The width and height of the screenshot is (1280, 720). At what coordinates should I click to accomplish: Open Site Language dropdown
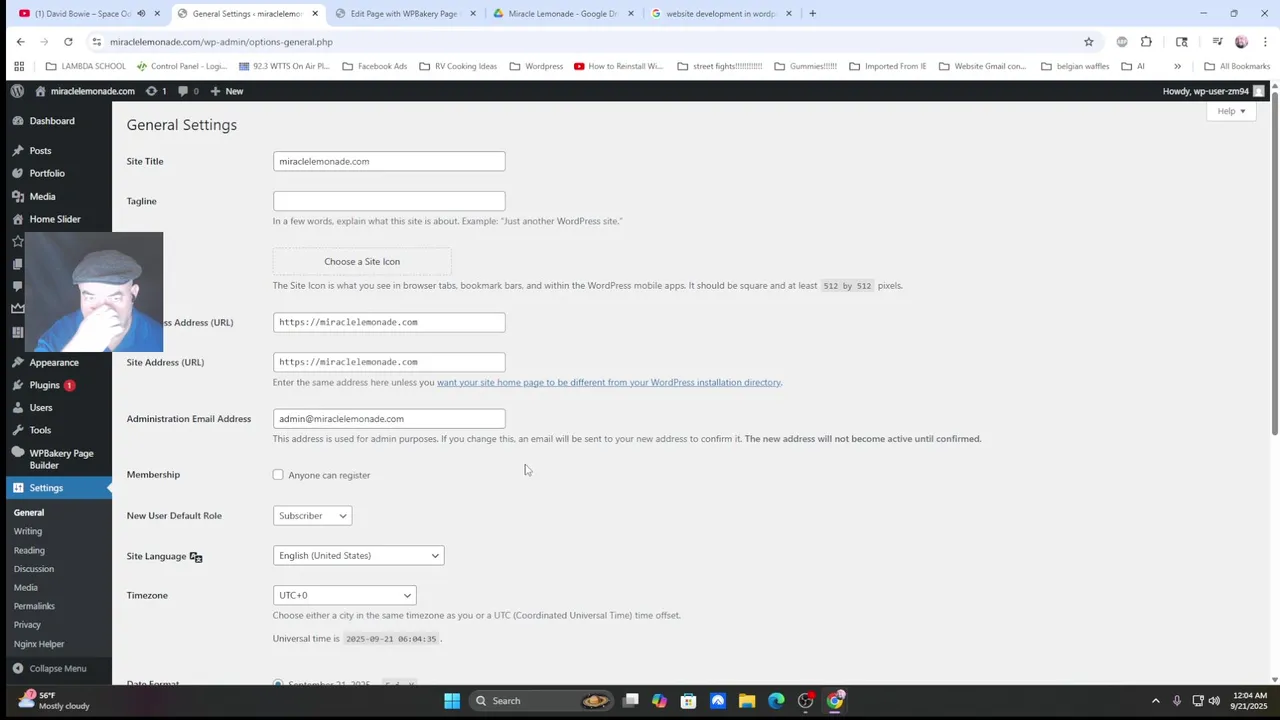click(358, 556)
